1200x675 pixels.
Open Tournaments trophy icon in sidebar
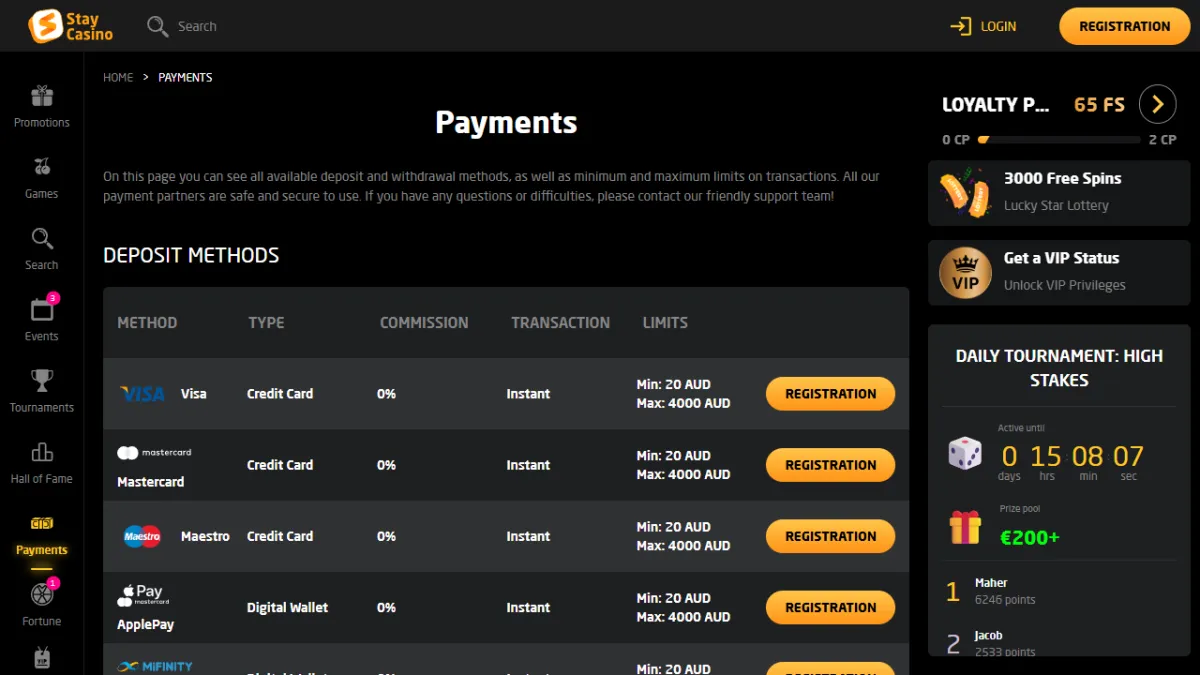click(x=42, y=381)
